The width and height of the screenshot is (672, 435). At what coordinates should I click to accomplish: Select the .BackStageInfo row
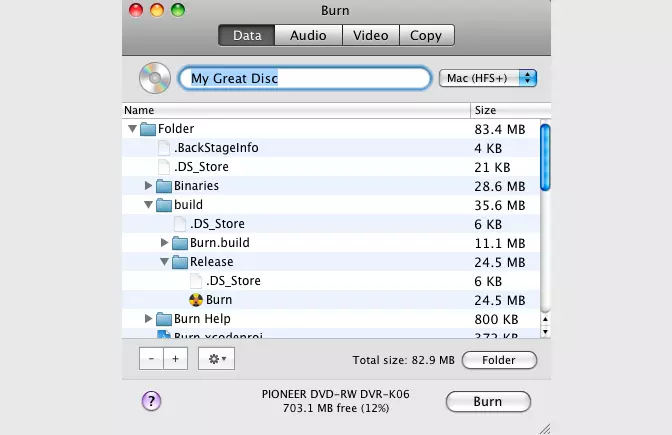coord(331,148)
